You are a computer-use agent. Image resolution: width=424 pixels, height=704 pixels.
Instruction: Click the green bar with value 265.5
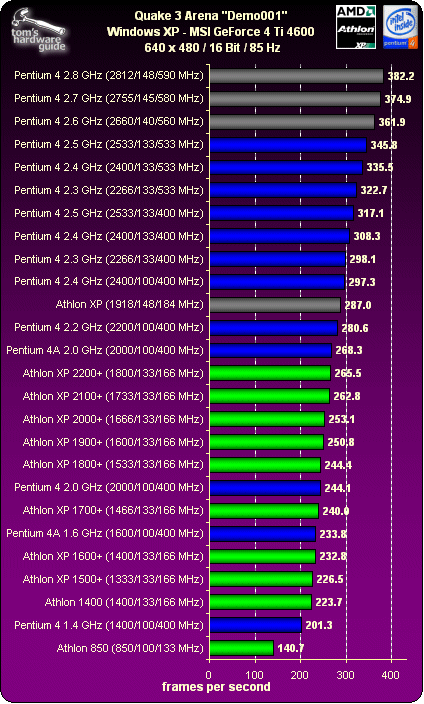pyautogui.click(x=270, y=373)
